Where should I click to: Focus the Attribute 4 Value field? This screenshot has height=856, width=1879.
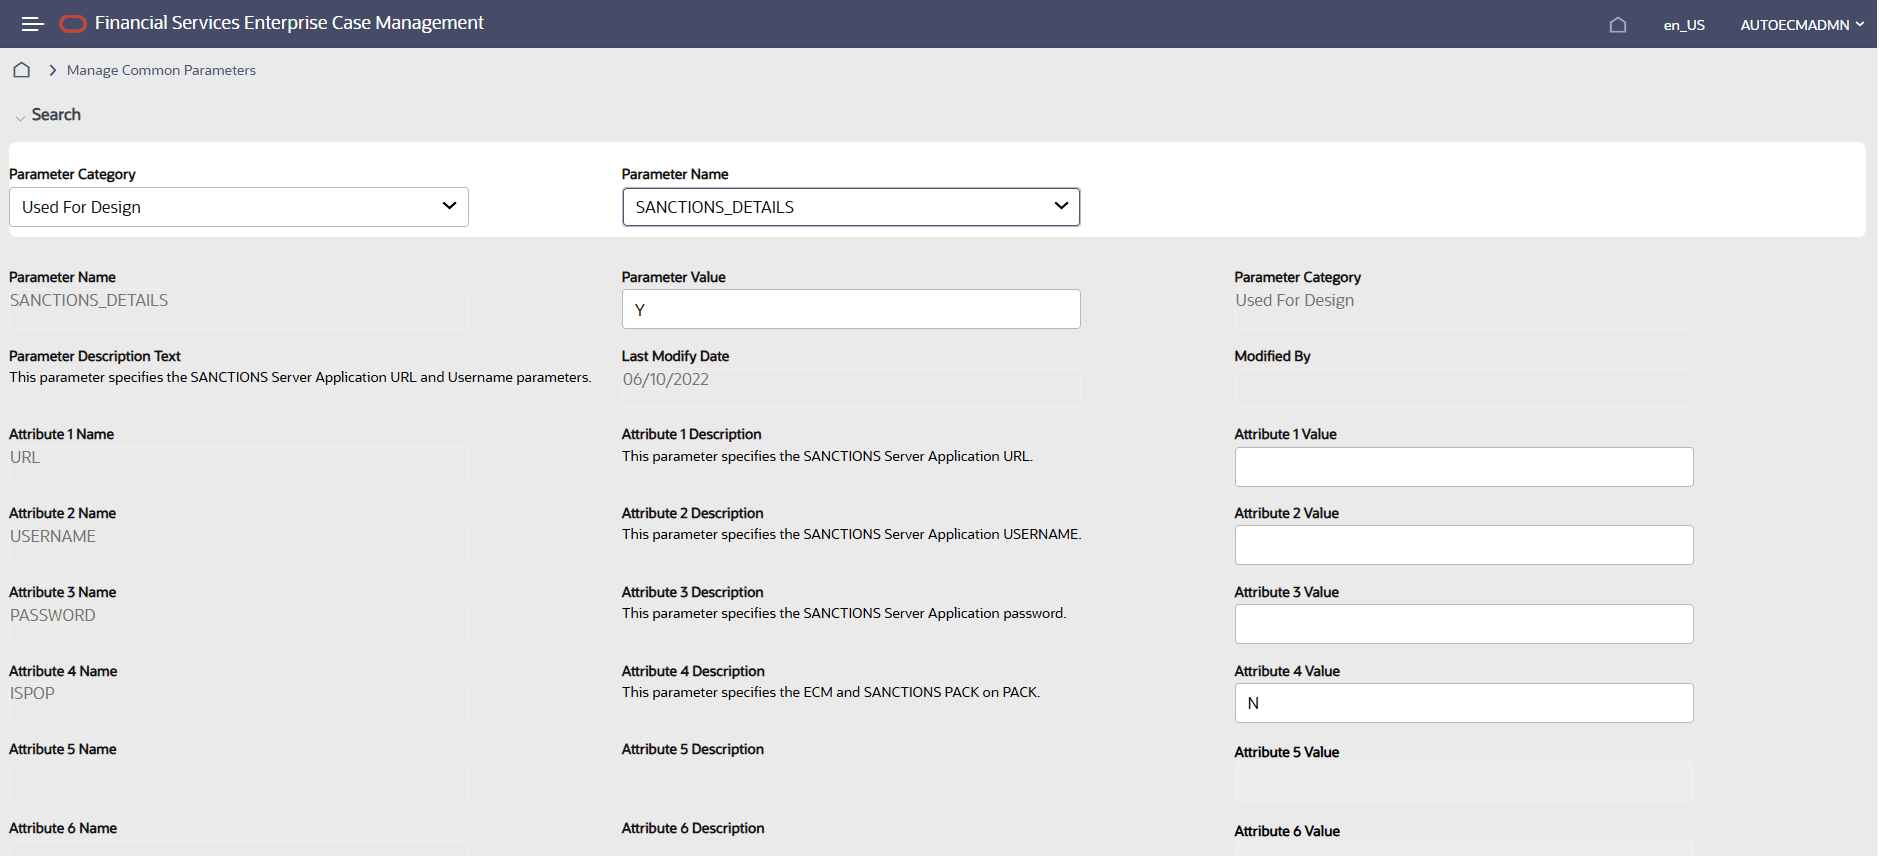point(1464,703)
